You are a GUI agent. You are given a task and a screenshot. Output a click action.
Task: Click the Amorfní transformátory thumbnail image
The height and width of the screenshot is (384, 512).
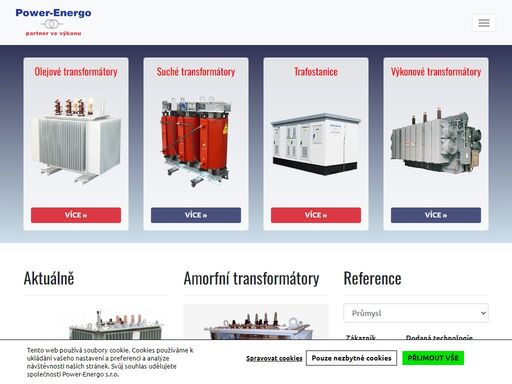(x=256, y=322)
